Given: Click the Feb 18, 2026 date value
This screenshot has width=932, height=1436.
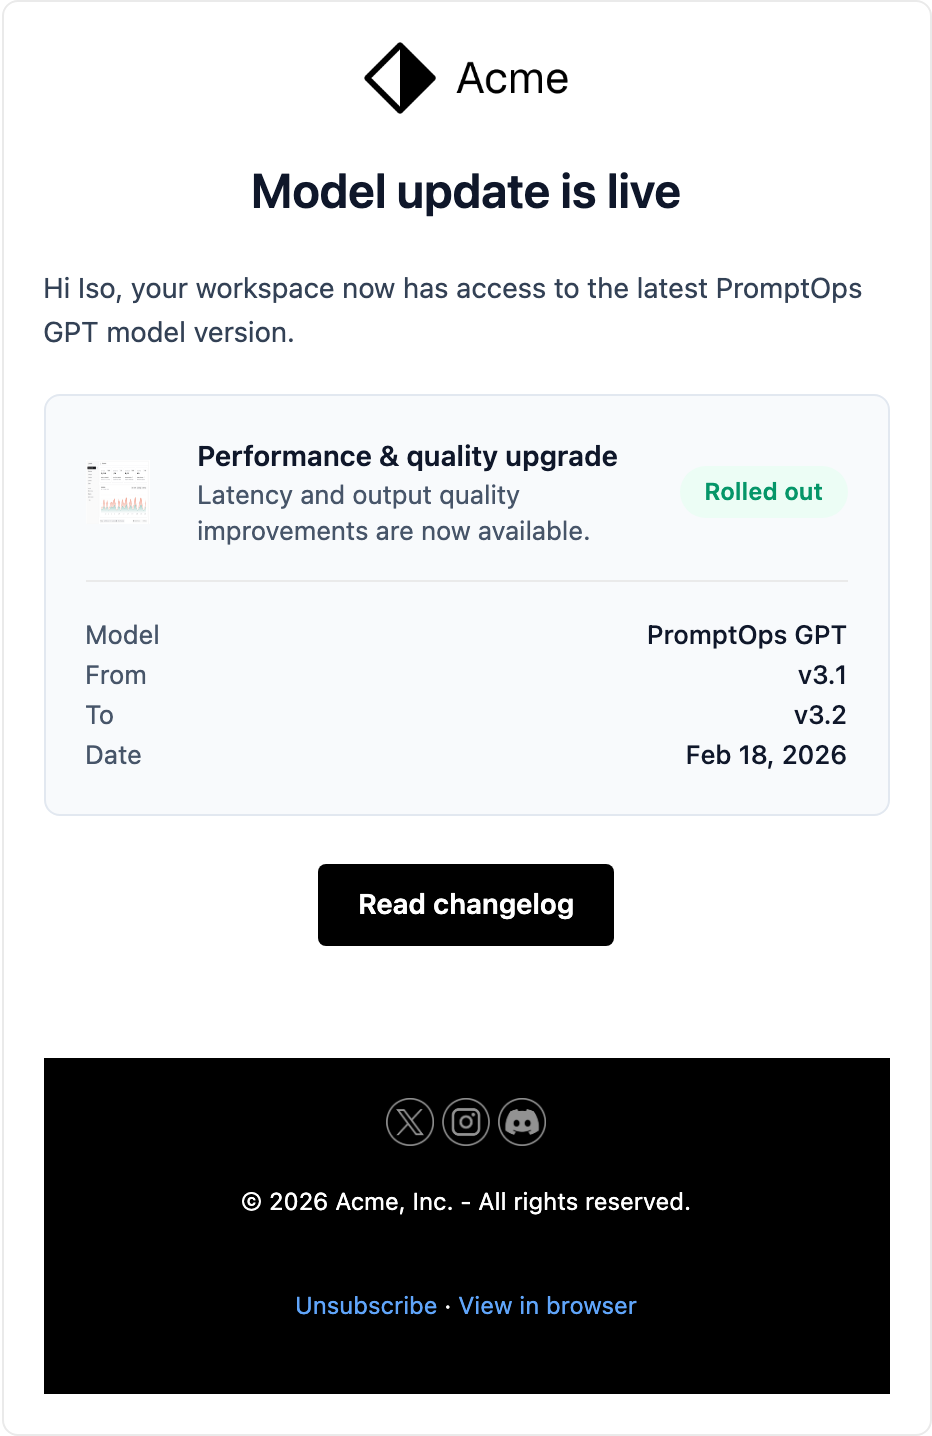Looking at the screenshot, I should pyautogui.click(x=766, y=755).
